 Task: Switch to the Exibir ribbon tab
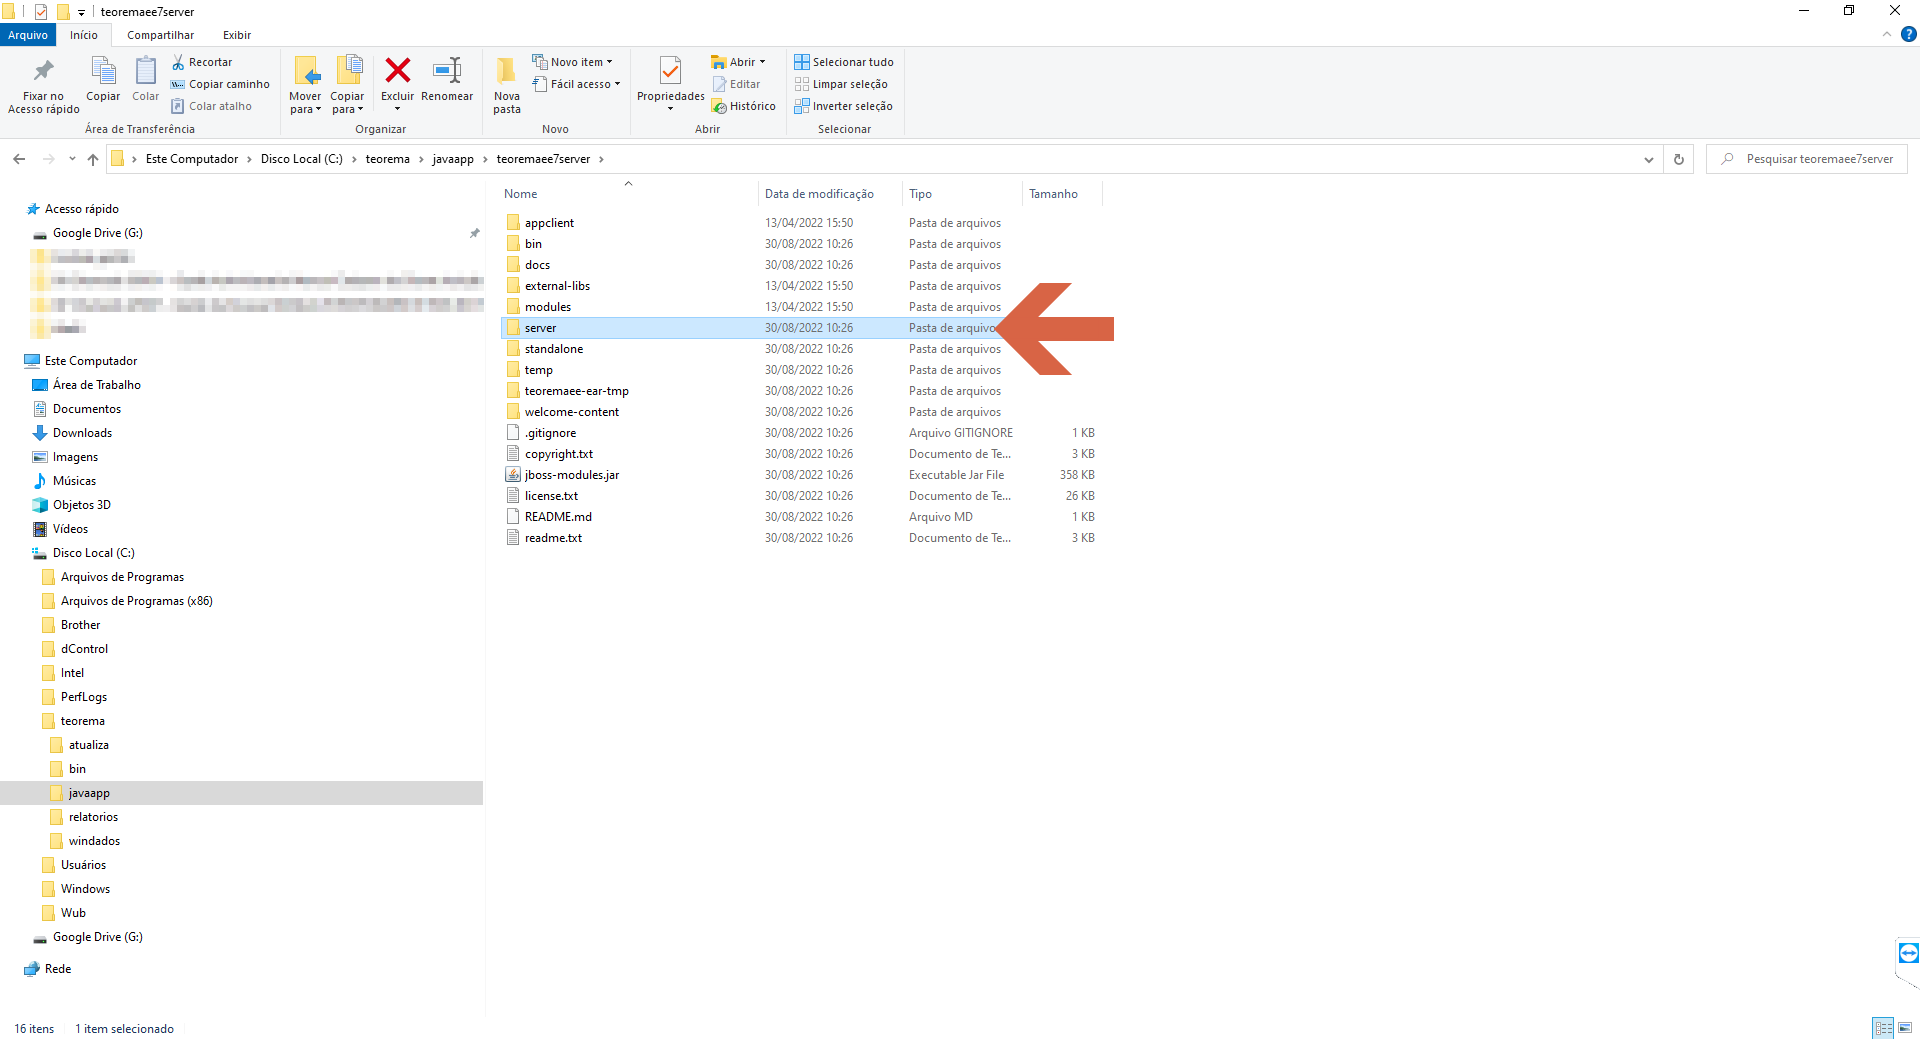pos(237,35)
